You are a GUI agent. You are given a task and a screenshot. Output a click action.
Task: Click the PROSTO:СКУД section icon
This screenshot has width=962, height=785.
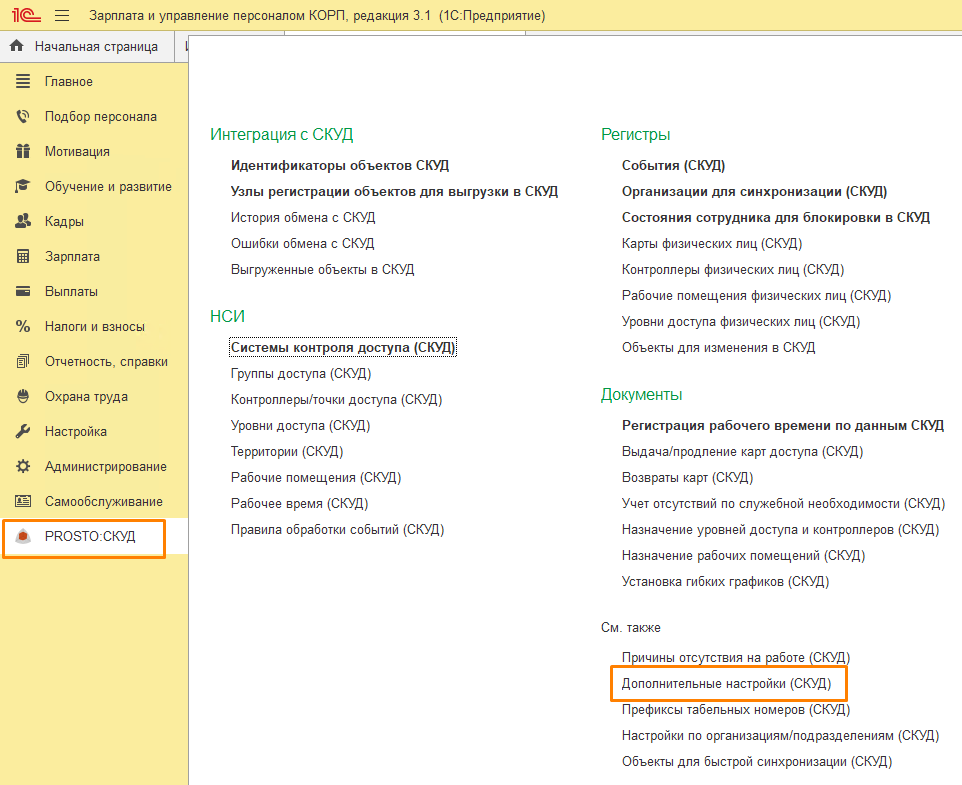coord(23,537)
